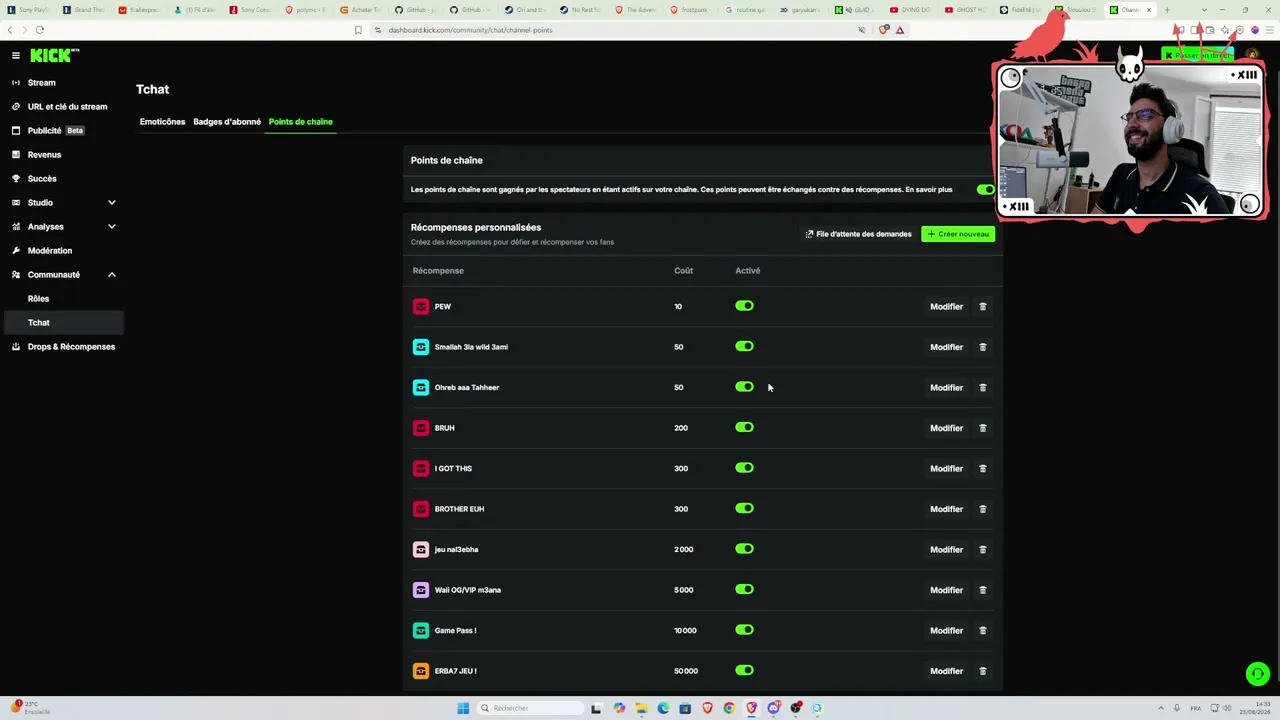The image size is (1280, 720).
Task: Edit the ERBA7 JEU ! reward via Modifier
Action: 946,671
